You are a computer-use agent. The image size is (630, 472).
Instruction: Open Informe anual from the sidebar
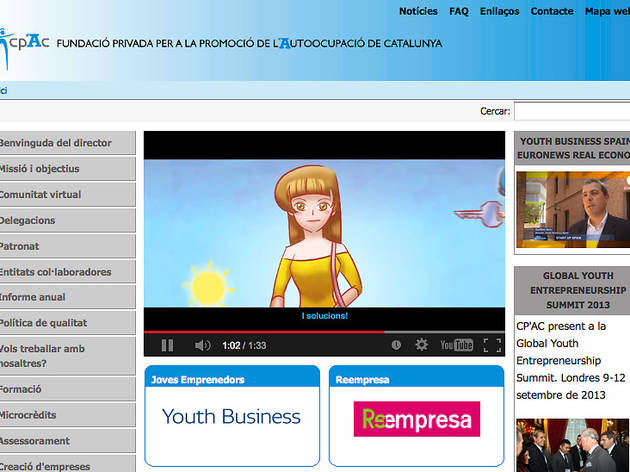point(68,297)
